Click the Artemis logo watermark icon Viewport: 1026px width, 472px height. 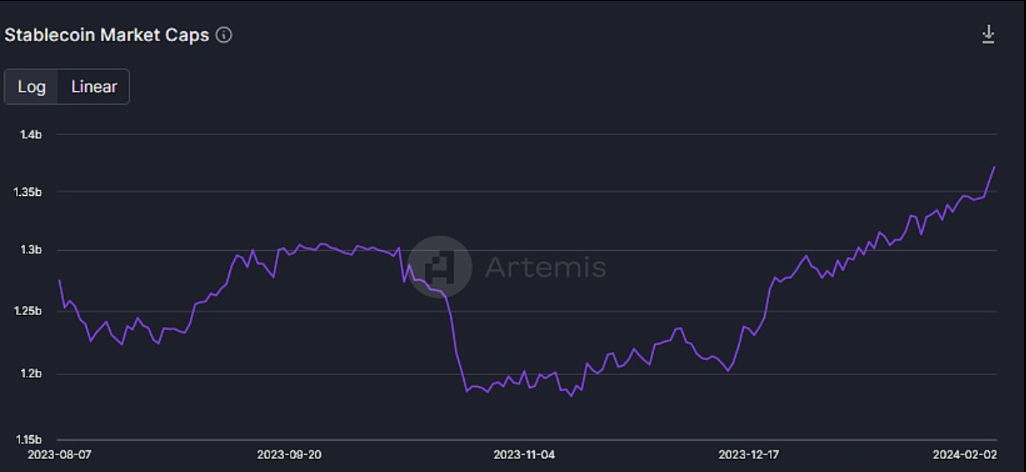[x=440, y=267]
